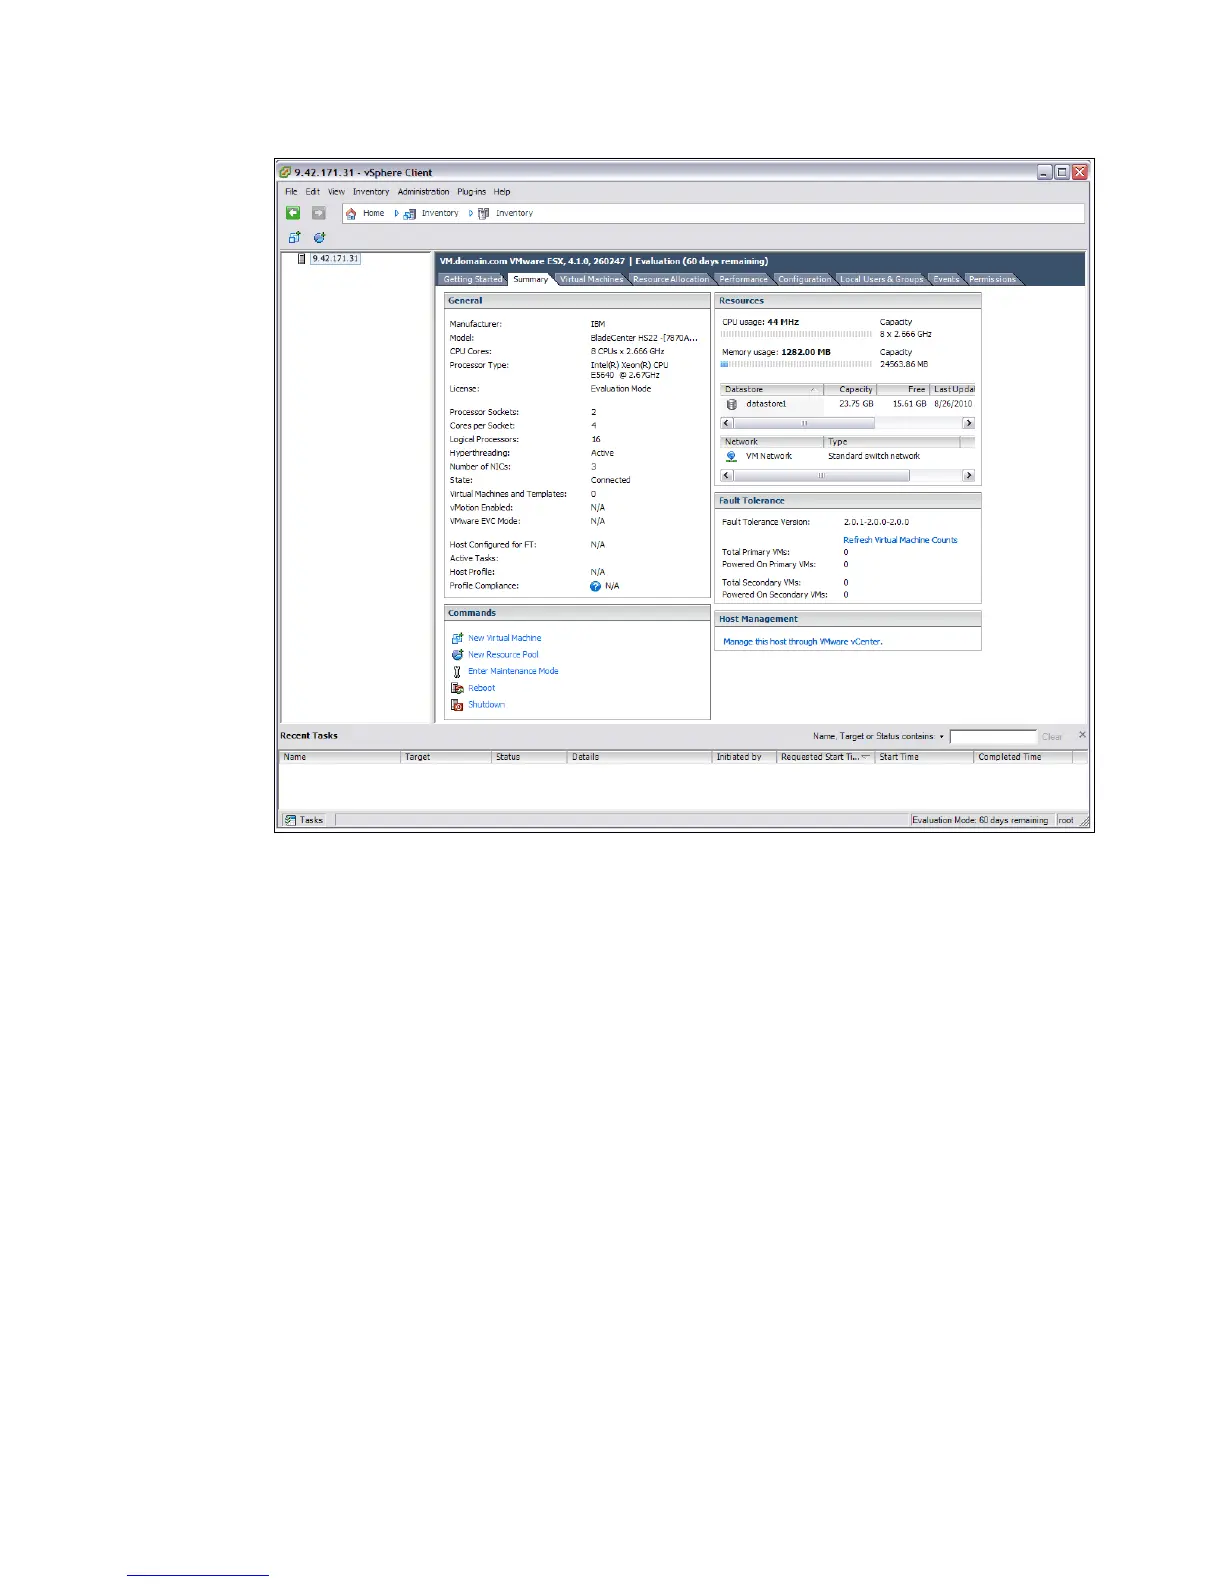Click the Status column header in Recent Tasks

pyautogui.click(x=529, y=757)
